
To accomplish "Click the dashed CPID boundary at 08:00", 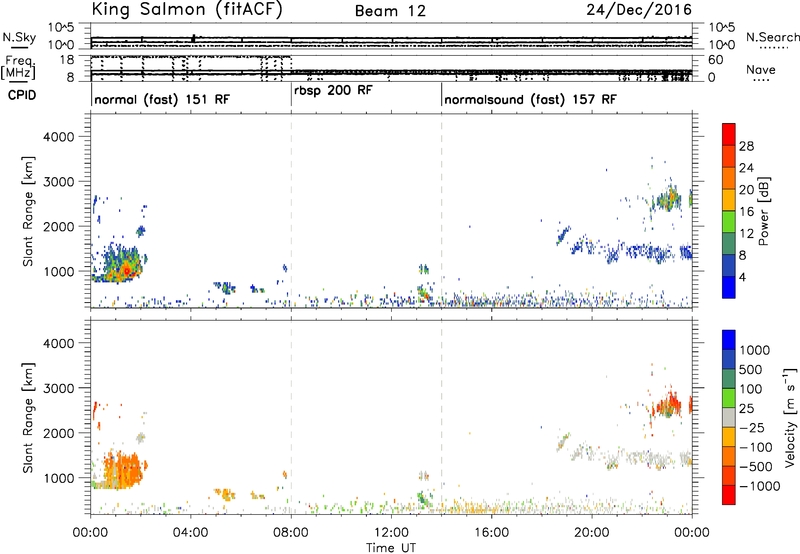I will pos(291,211).
